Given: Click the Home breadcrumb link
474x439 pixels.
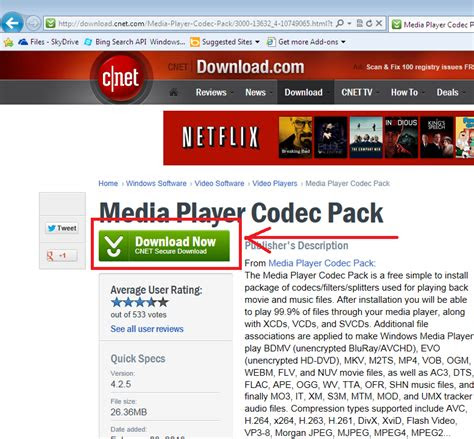Looking at the screenshot, I should pos(108,183).
